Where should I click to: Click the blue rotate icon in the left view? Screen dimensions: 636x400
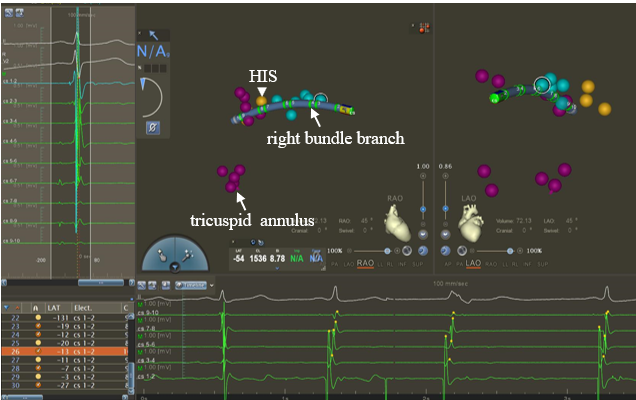point(423,251)
